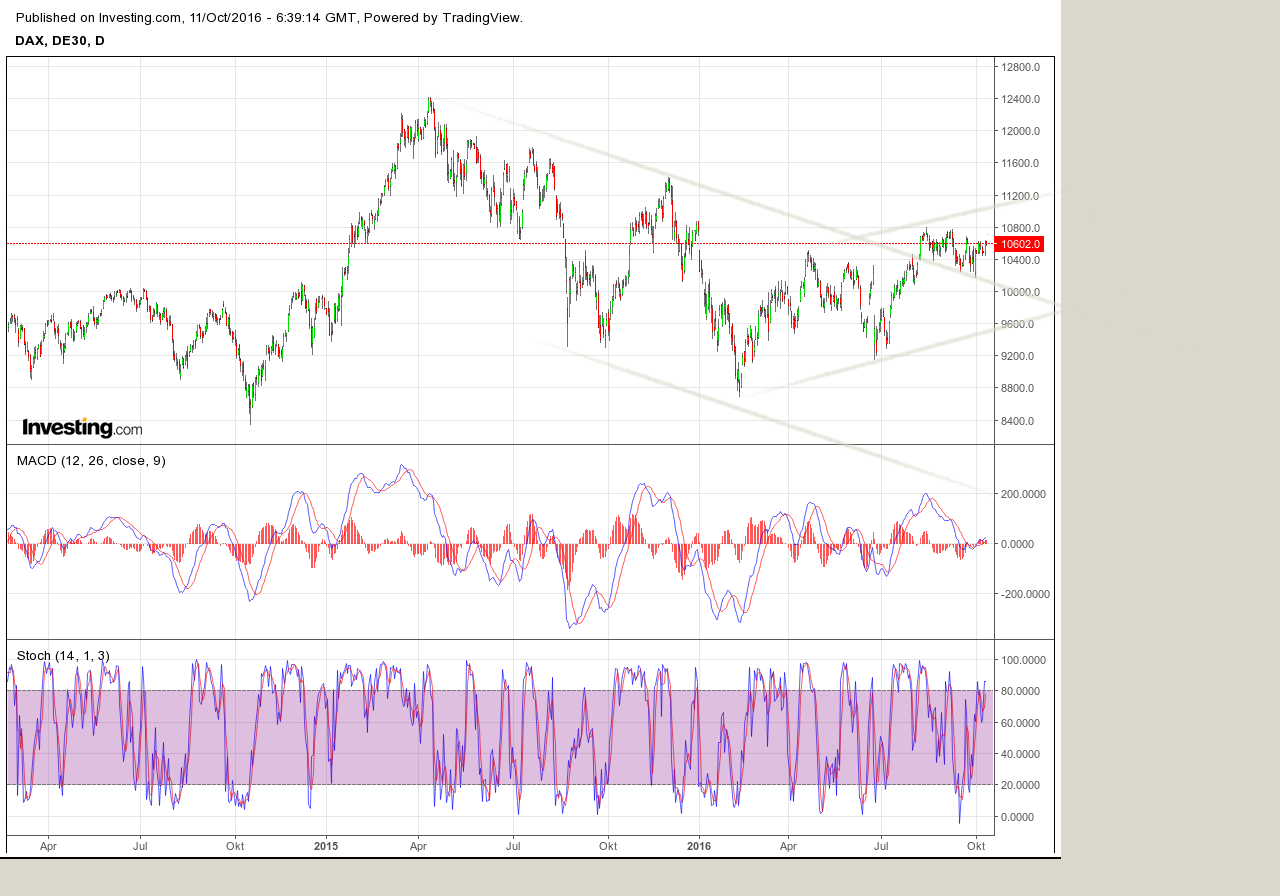Click the MACD (12, 26, close, 9) indicator label
Screen dimensions: 1280x896
pyautogui.click(x=91, y=461)
